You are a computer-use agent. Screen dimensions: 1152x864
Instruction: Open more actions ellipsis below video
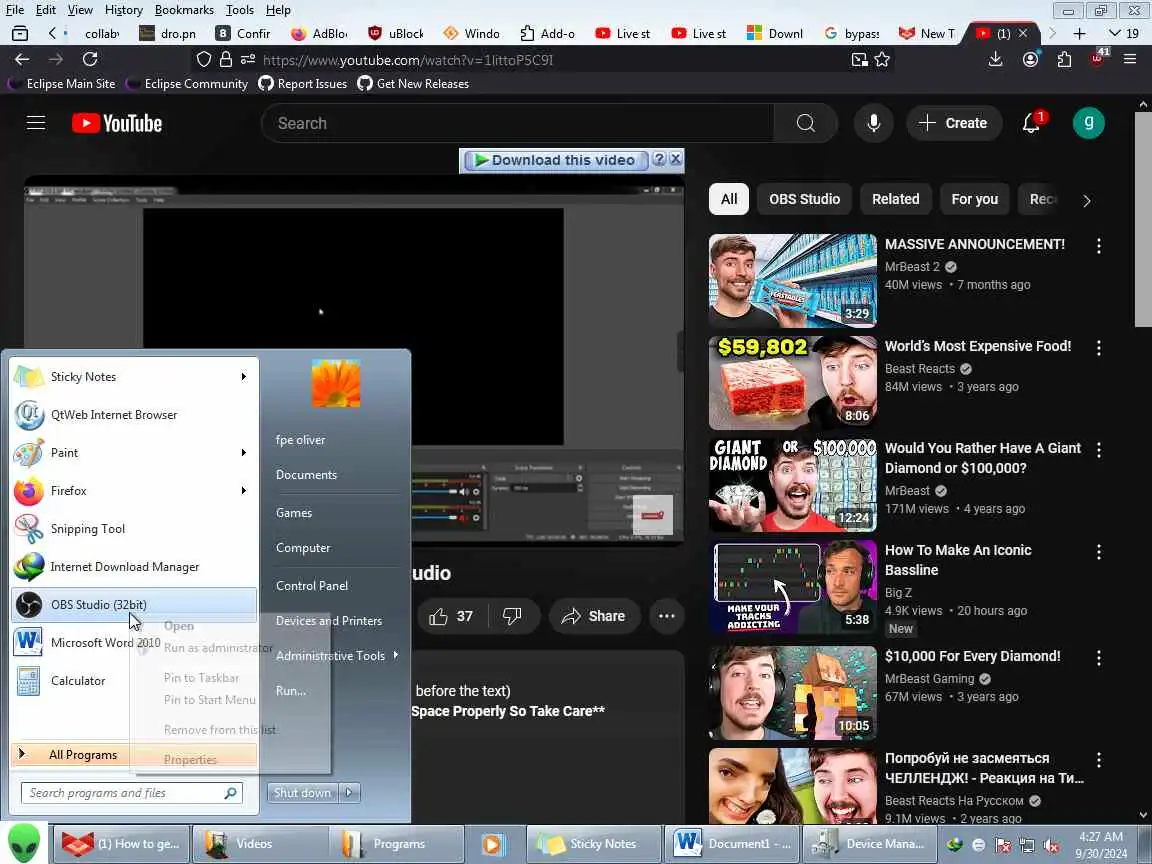(x=666, y=616)
